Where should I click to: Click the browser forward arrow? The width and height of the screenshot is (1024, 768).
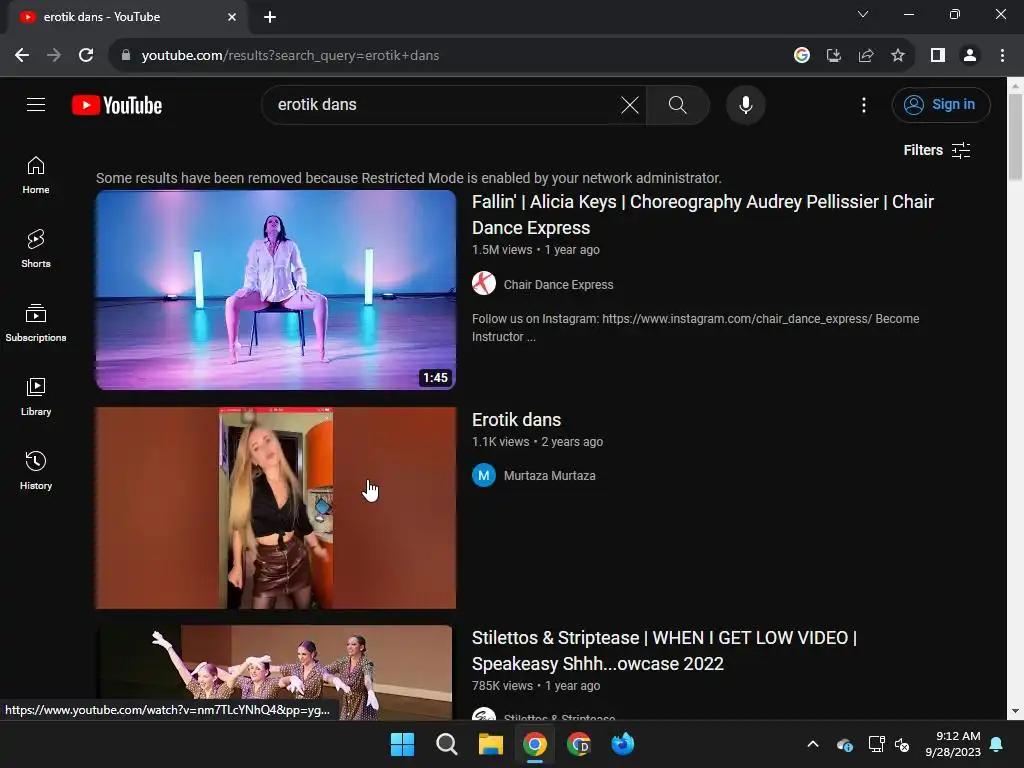54,56
